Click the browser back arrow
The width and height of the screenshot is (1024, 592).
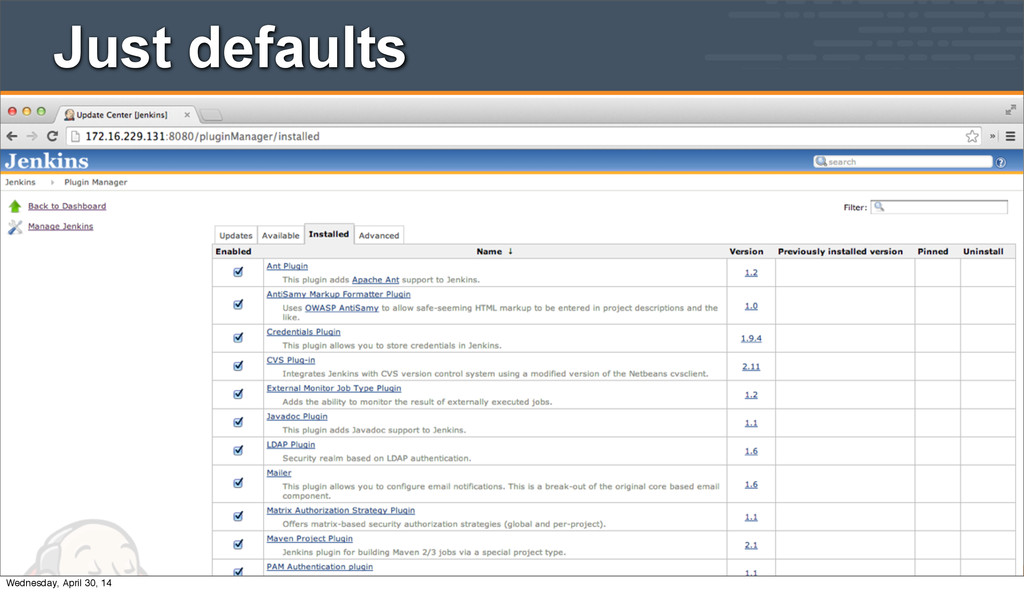tap(12, 137)
